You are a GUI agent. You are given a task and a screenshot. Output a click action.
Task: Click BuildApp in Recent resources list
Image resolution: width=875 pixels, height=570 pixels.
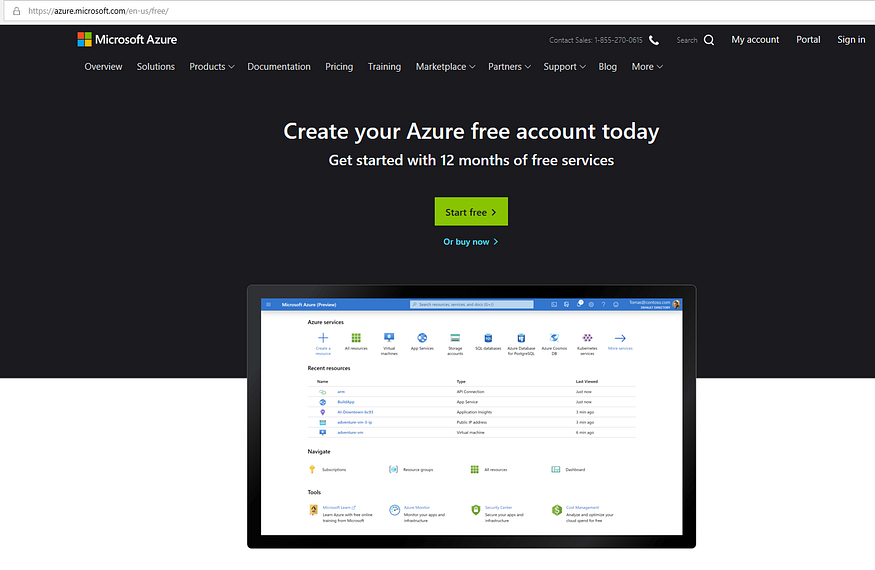click(x=345, y=402)
